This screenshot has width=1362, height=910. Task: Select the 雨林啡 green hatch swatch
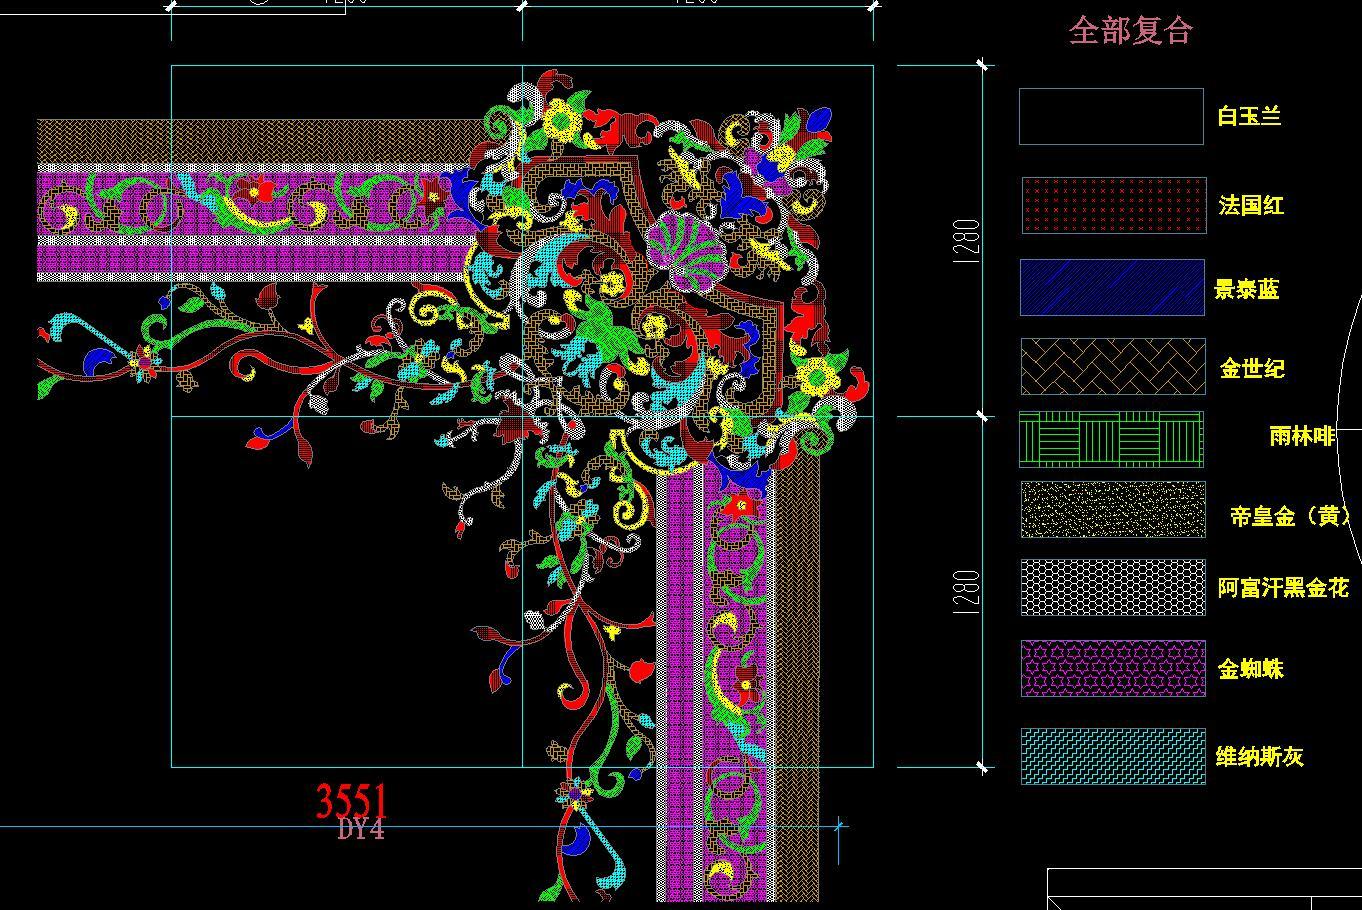[1112, 439]
